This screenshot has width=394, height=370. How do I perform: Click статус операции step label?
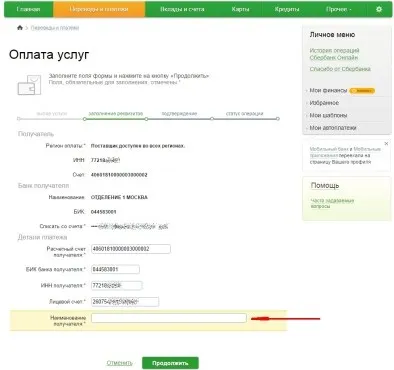click(x=244, y=114)
